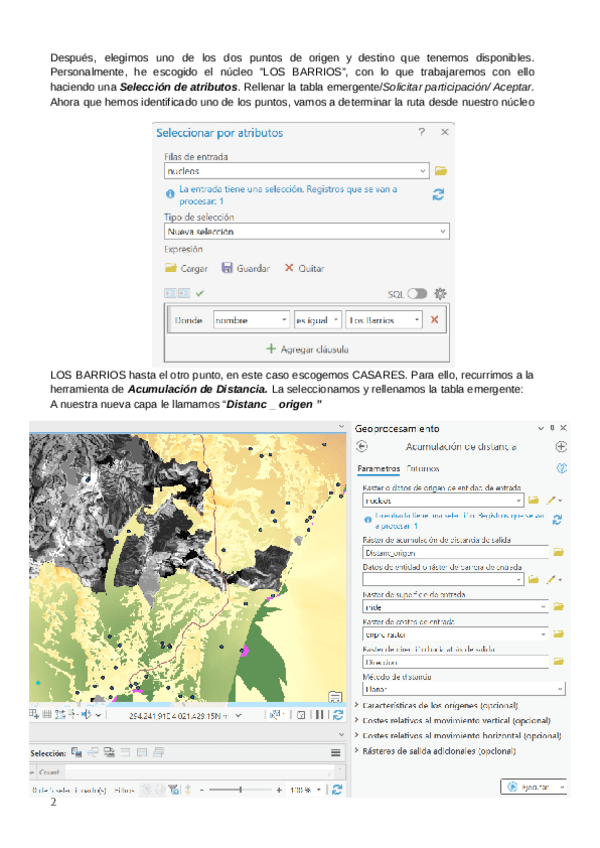The width and height of the screenshot is (600, 848).
Task: Toggle SQL mode switch on
Action: [417, 294]
